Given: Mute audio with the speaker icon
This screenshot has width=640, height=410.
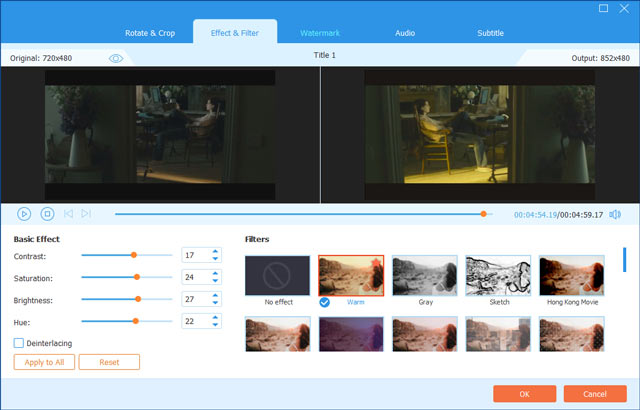Looking at the screenshot, I should click(x=615, y=215).
